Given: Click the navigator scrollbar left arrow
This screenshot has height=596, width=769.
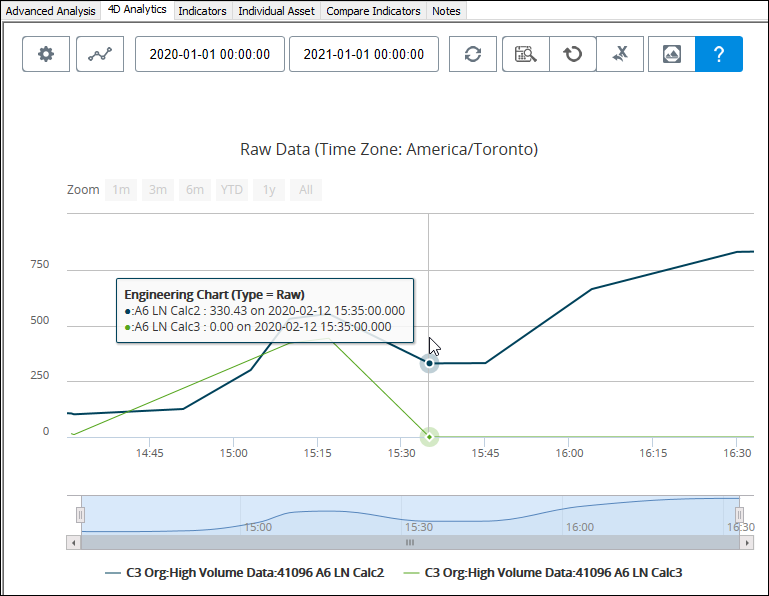Looking at the screenshot, I should coord(74,543).
